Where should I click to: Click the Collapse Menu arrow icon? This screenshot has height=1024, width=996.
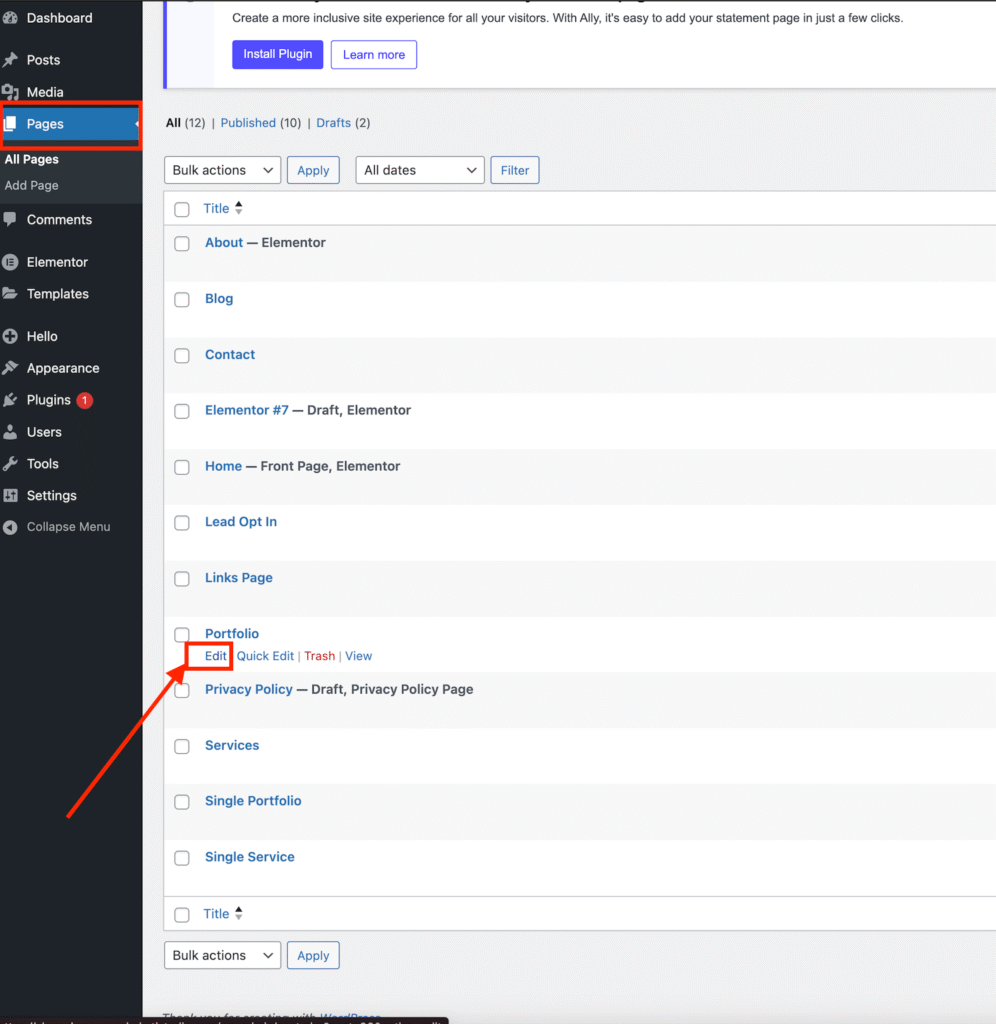[10, 527]
